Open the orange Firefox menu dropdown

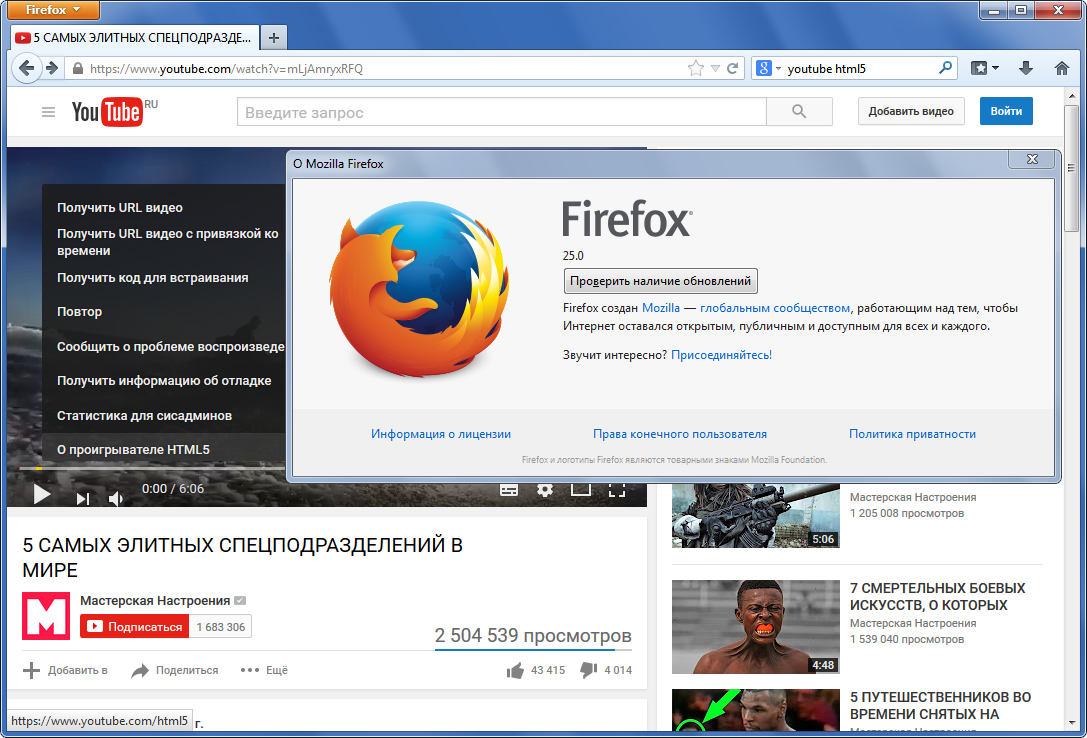pyautogui.click(x=53, y=10)
